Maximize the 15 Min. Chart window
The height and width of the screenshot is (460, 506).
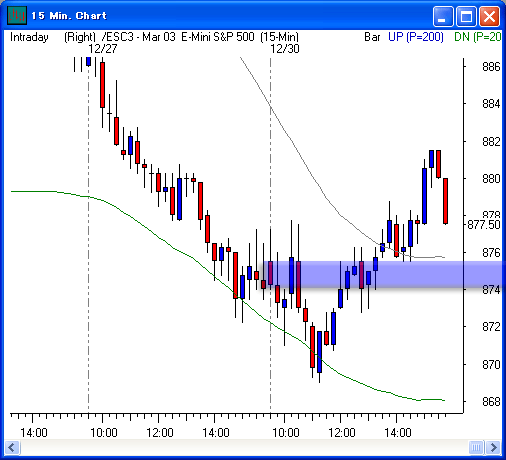pyautogui.click(x=466, y=16)
